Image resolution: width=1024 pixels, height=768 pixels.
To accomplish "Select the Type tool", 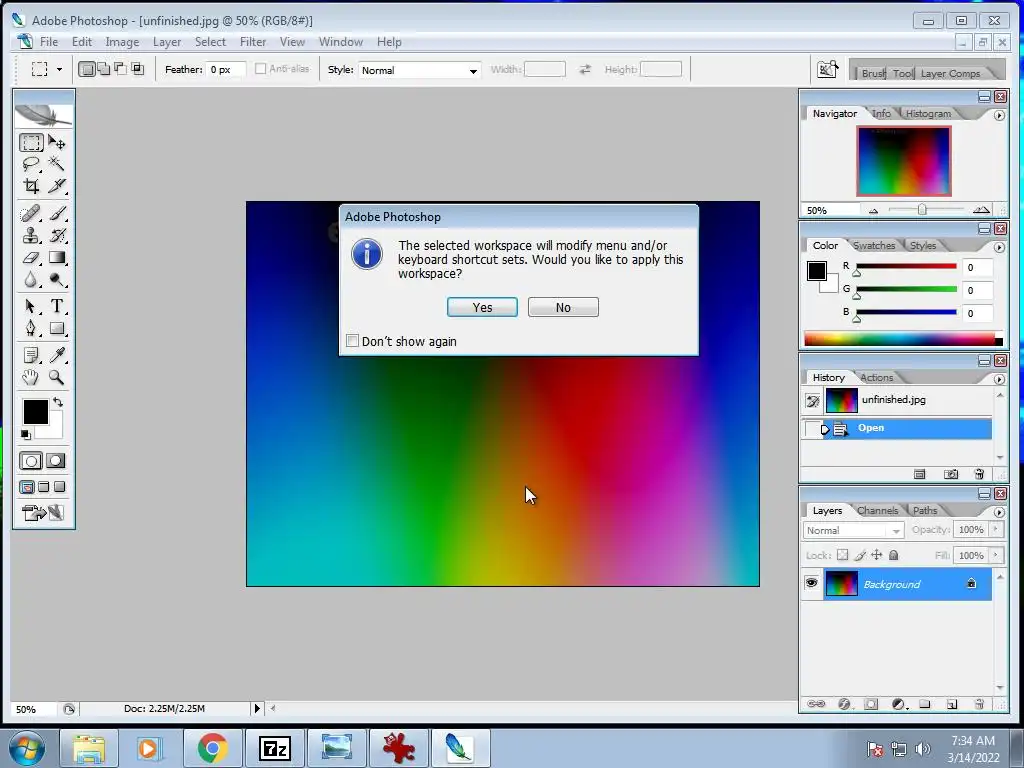I will click(x=57, y=306).
